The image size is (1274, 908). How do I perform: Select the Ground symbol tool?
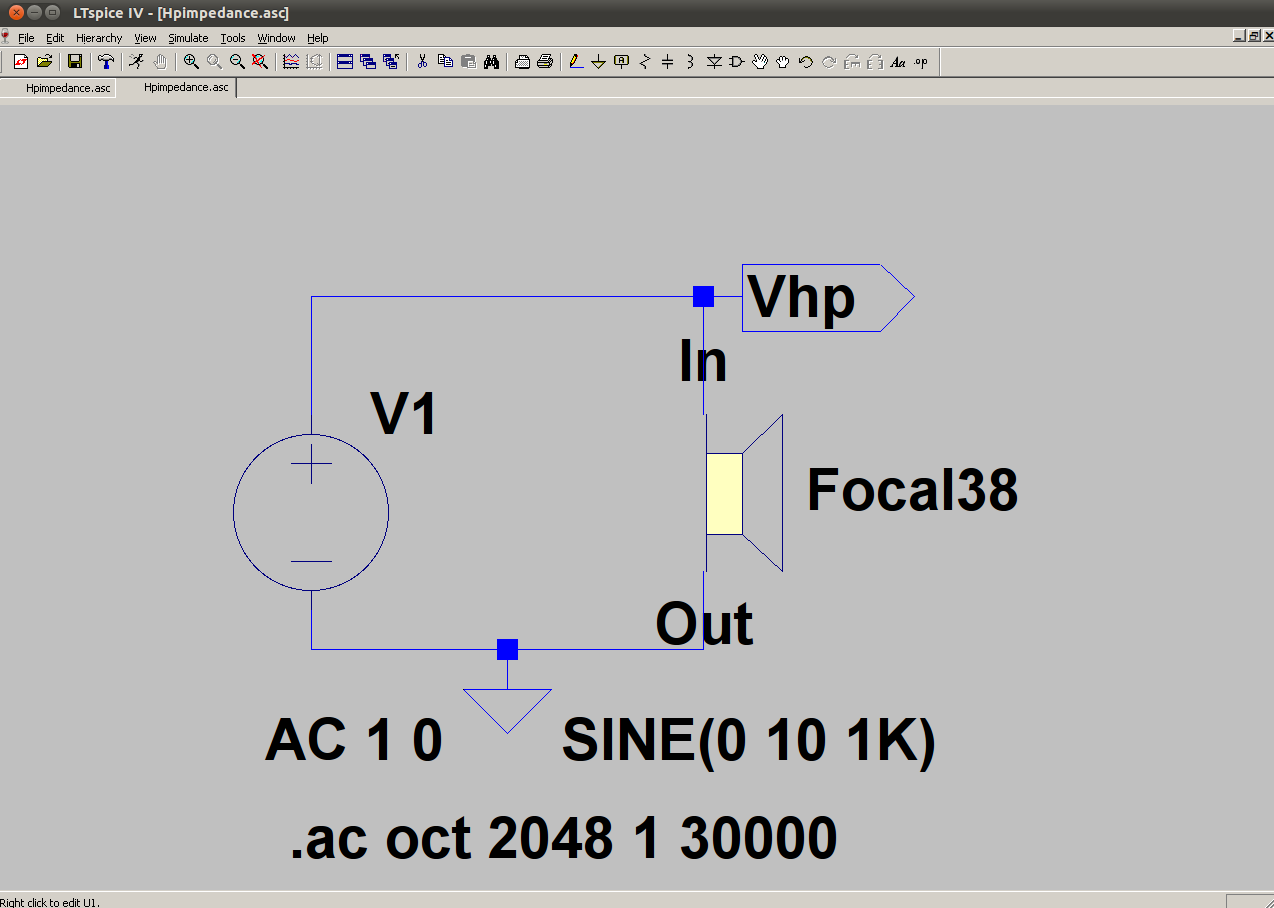pos(599,62)
